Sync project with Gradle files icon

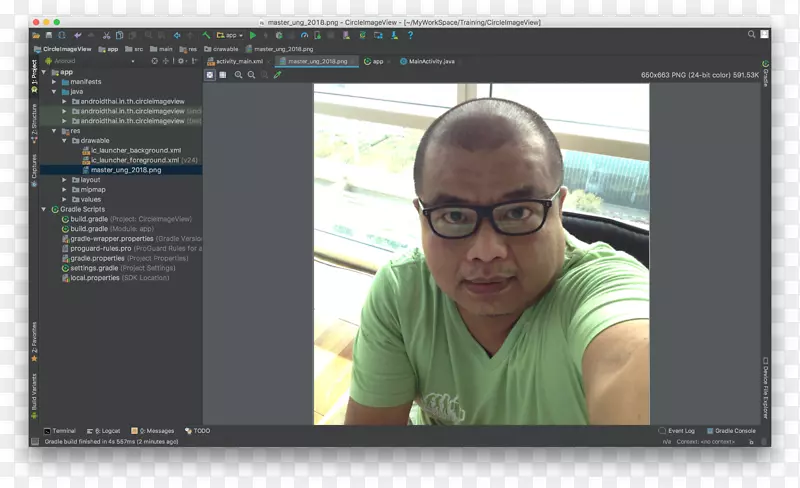click(x=362, y=35)
